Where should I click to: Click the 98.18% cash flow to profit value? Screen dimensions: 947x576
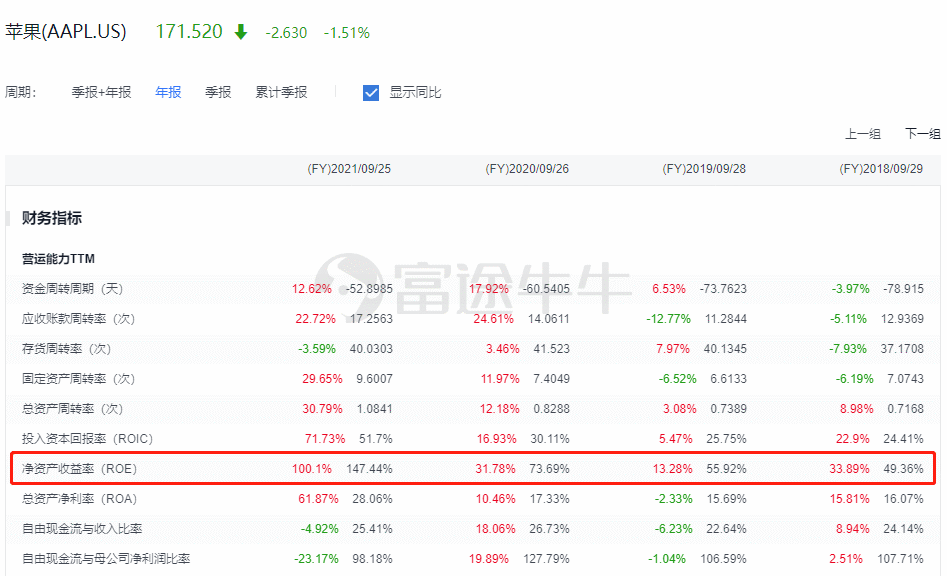pyautogui.click(x=373, y=559)
